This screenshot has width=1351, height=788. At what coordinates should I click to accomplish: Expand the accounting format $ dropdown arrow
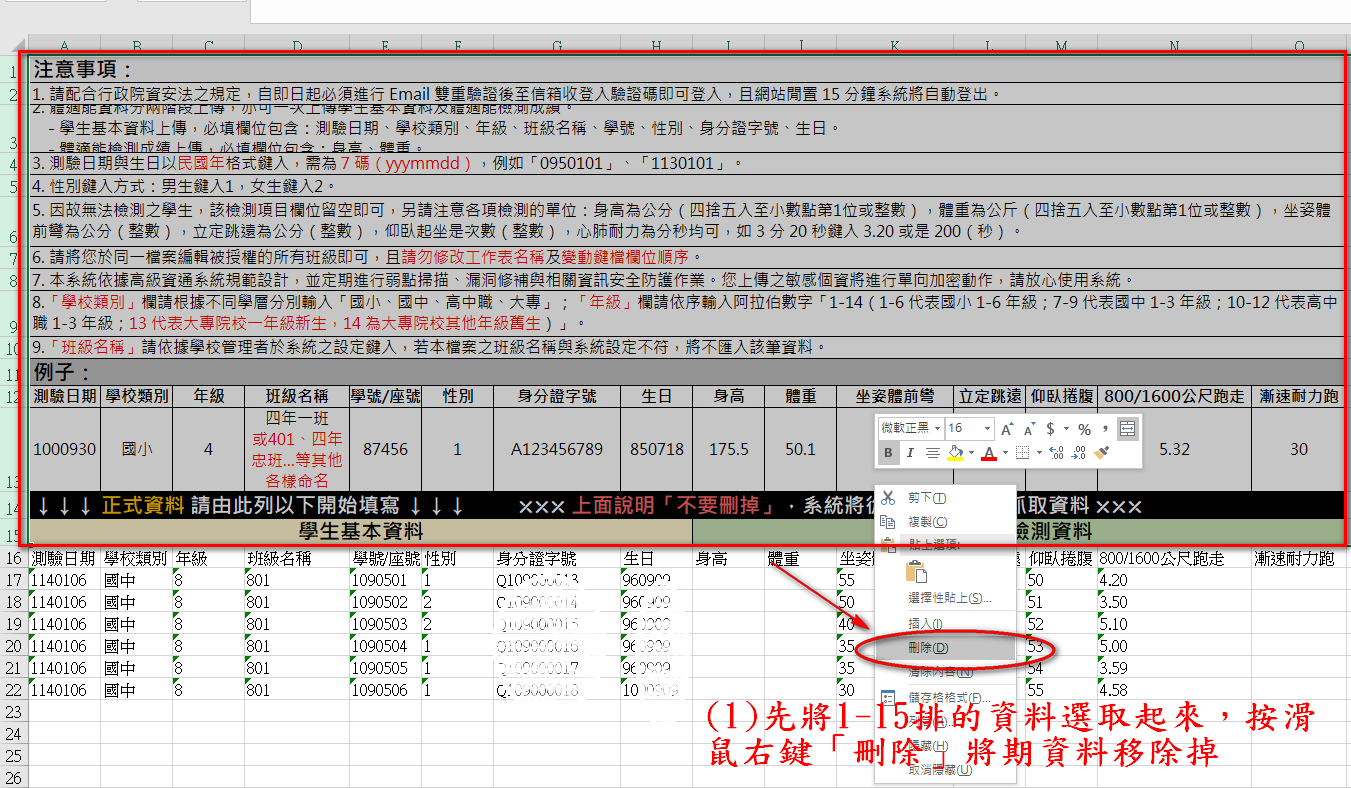tap(1066, 429)
